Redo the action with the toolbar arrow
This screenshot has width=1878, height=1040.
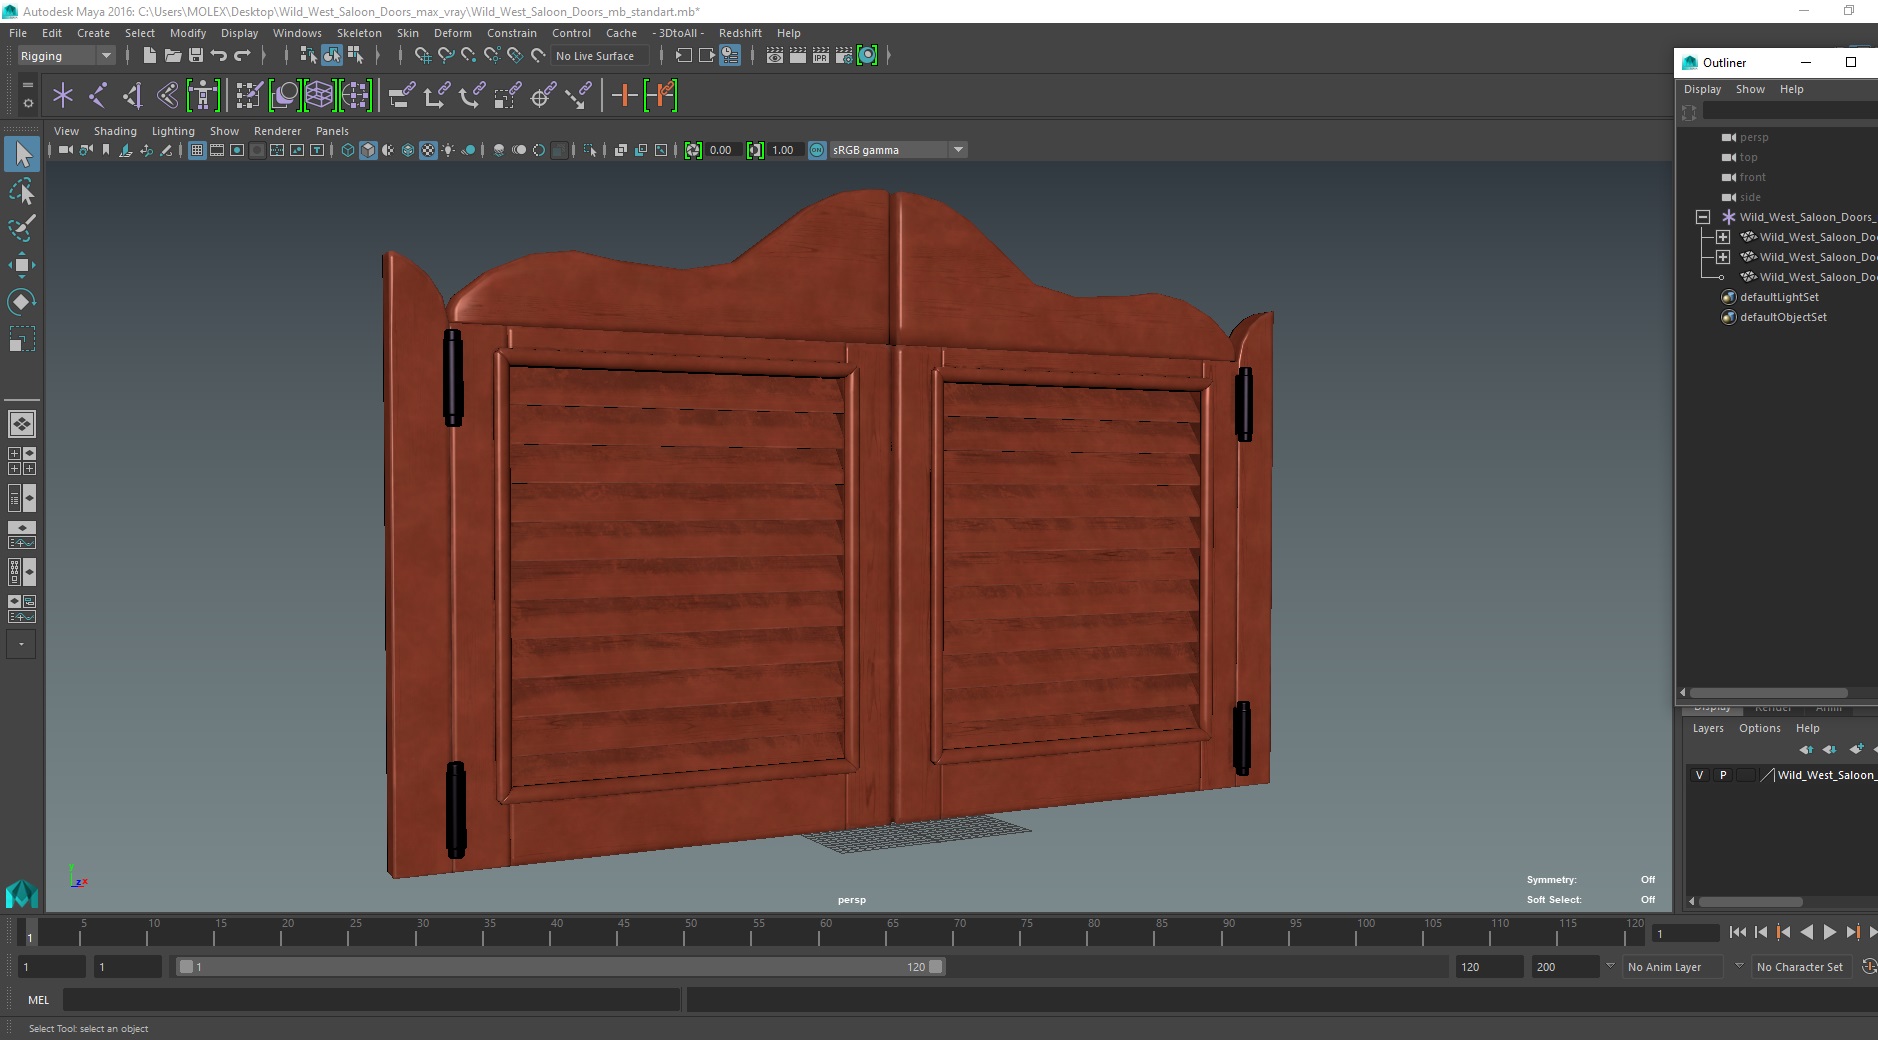point(242,56)
